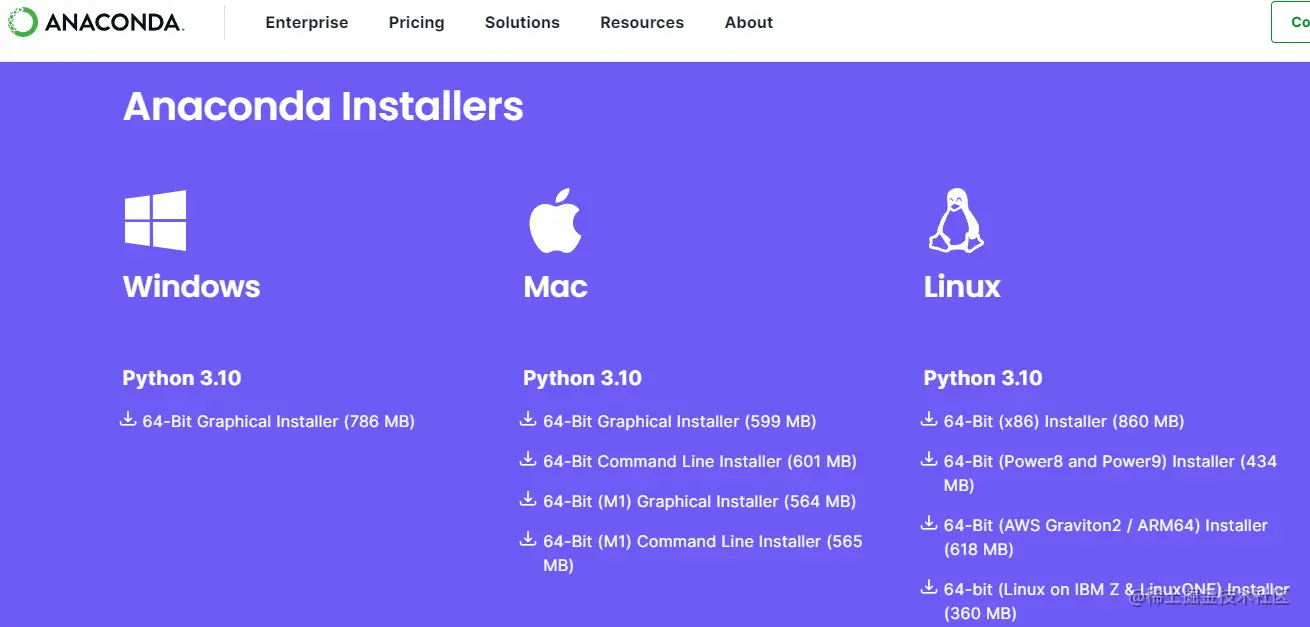This screenshot has height=627, width=1310.
Task: Click Python 3.10 label under Mac
Action: tap(582, 378)
